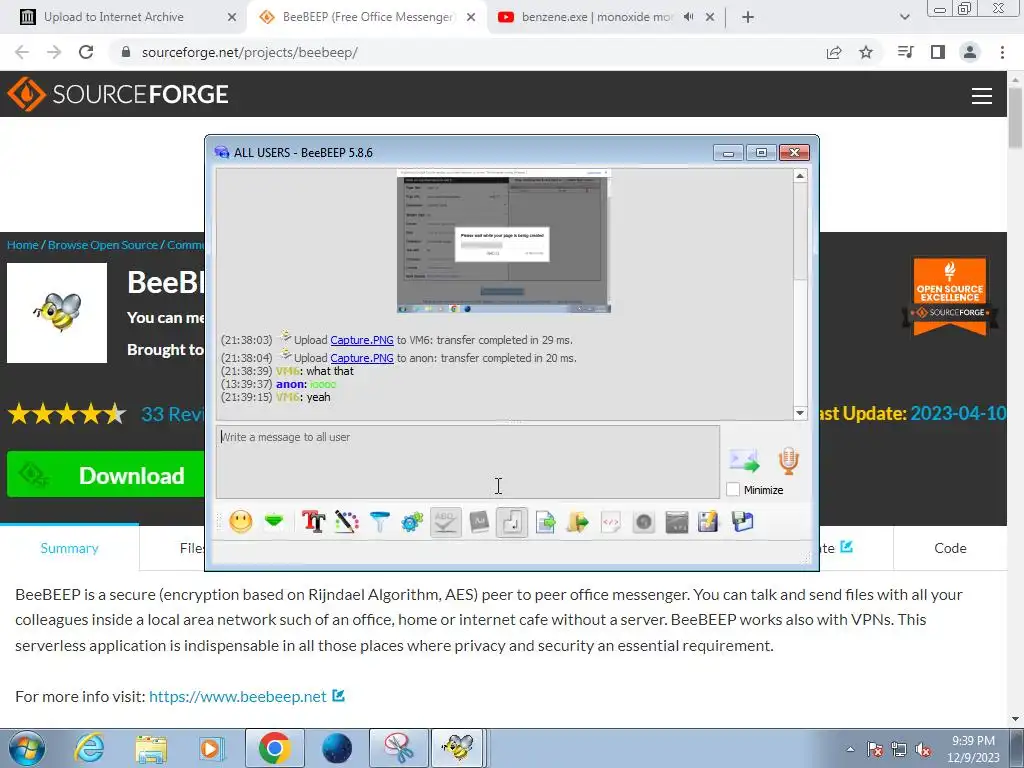Viewport: 1024px width, 768px height.
Task: Click the share page icon in address bar
Action: click(x=834, y=52)
